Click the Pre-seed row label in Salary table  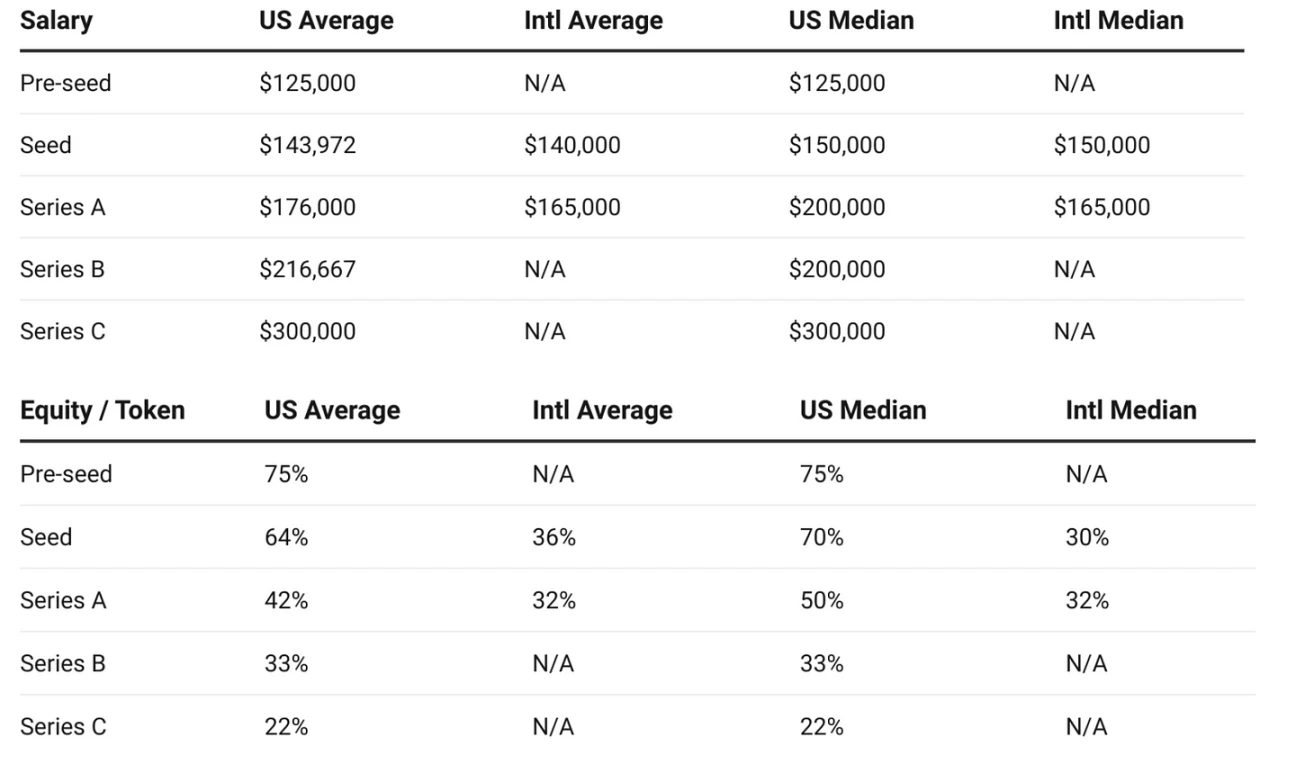[x=65, y=83]
